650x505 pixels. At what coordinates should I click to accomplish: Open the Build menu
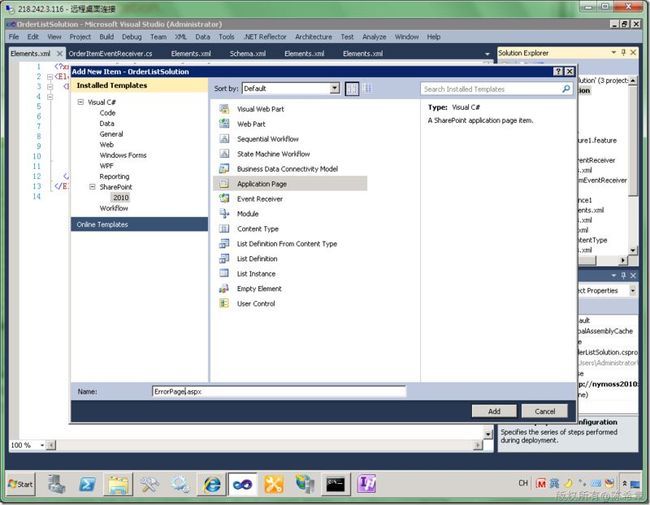click(107, 37)
